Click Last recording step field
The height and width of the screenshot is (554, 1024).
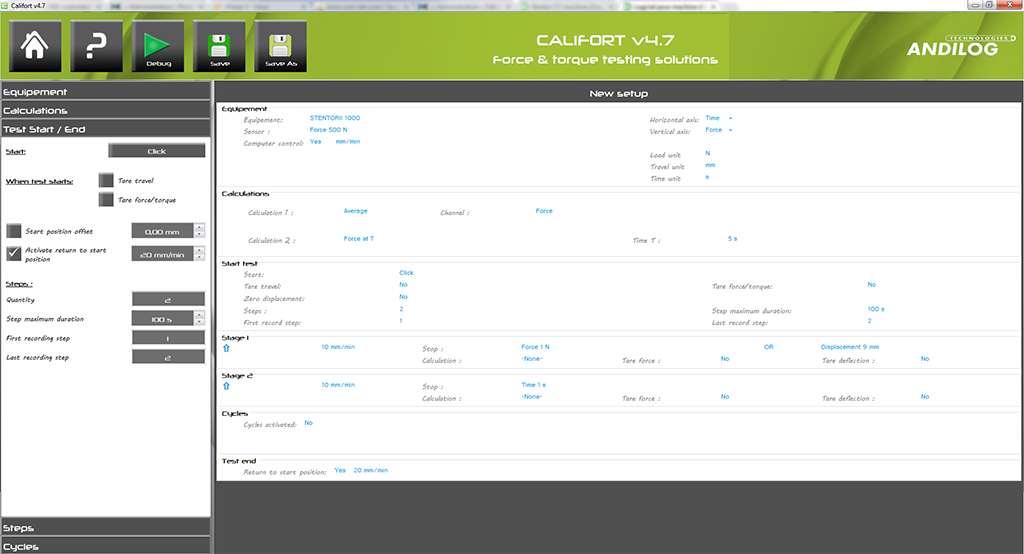pyautogui.click(x=168, y=357)
